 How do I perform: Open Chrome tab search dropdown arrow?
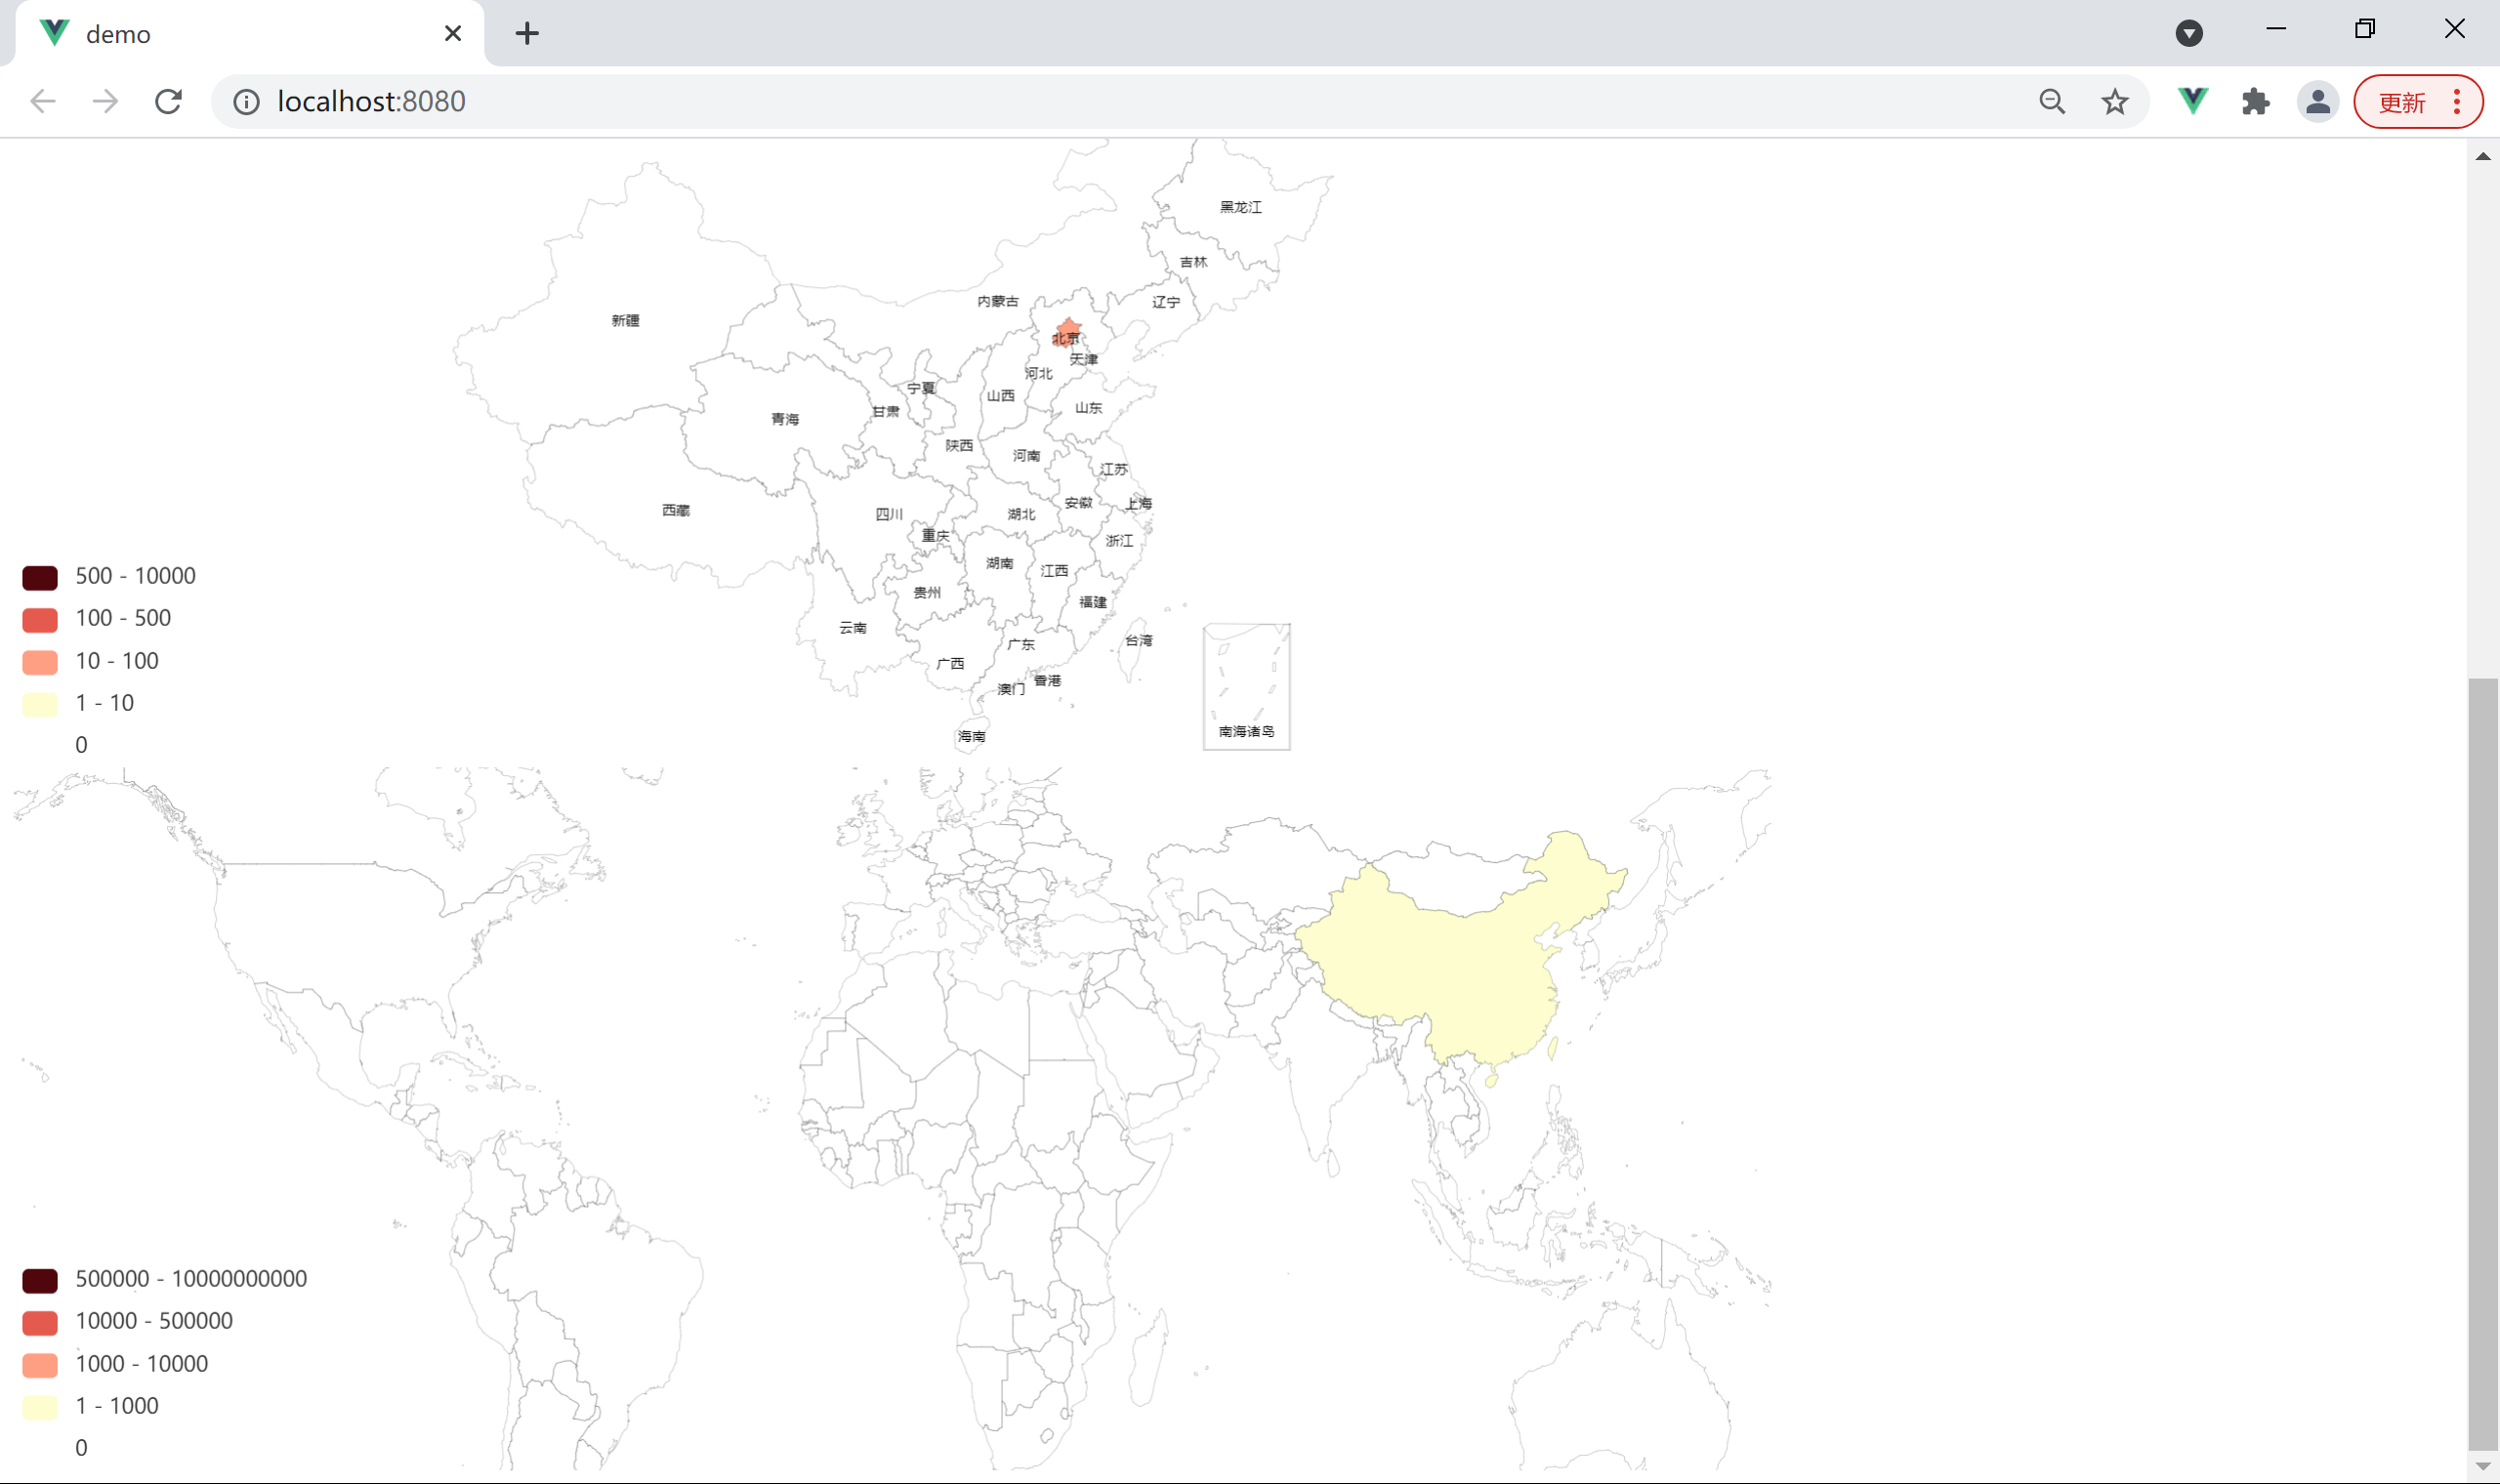click(x=2189, y=33)
